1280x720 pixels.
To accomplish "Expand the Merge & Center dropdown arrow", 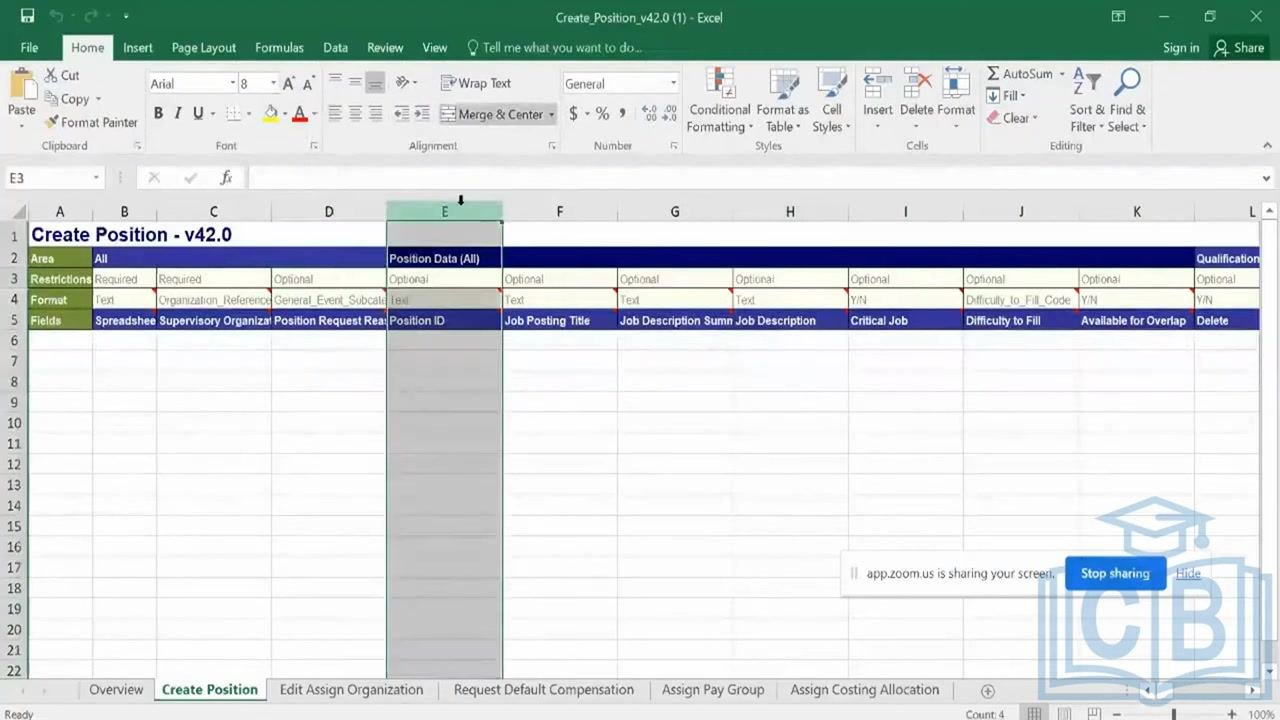I will coord(551,114).
